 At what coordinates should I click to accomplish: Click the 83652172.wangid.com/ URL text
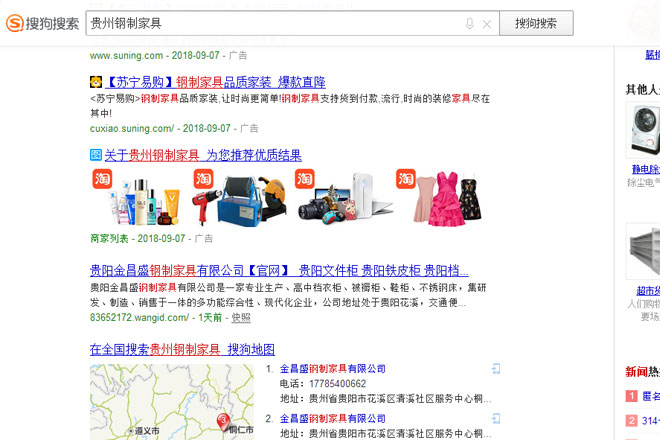coord(139,317)
